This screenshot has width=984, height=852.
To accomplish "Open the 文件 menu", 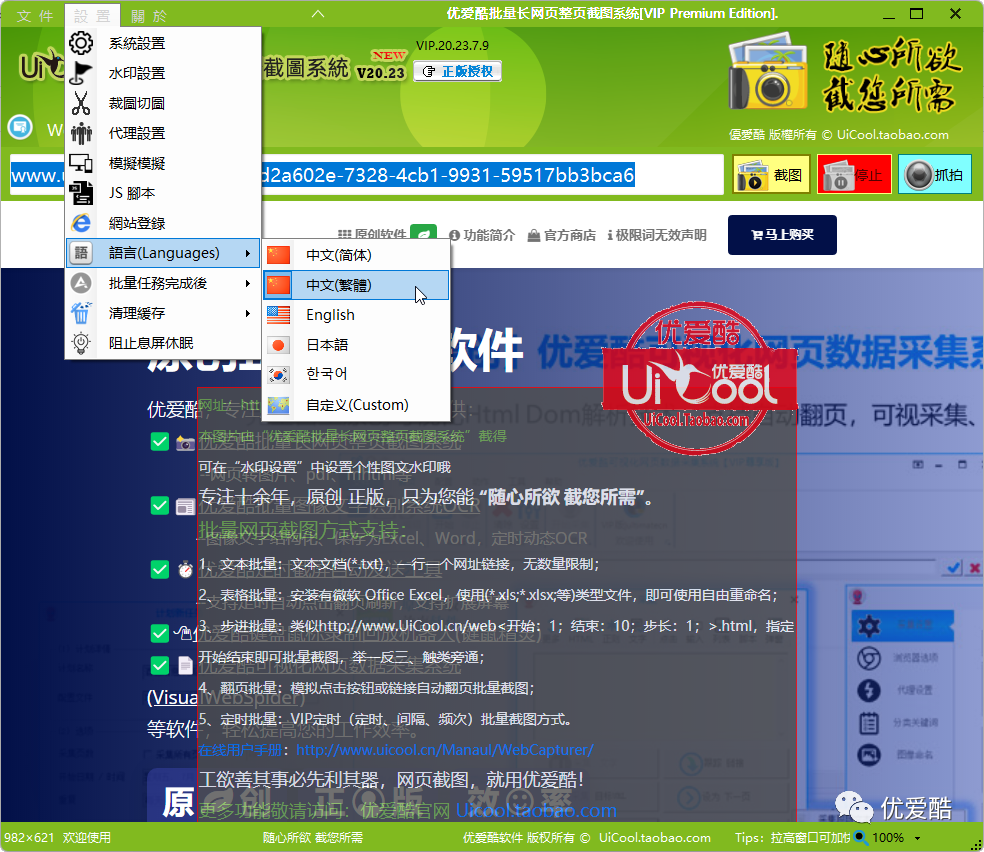I will pos(35,16).
